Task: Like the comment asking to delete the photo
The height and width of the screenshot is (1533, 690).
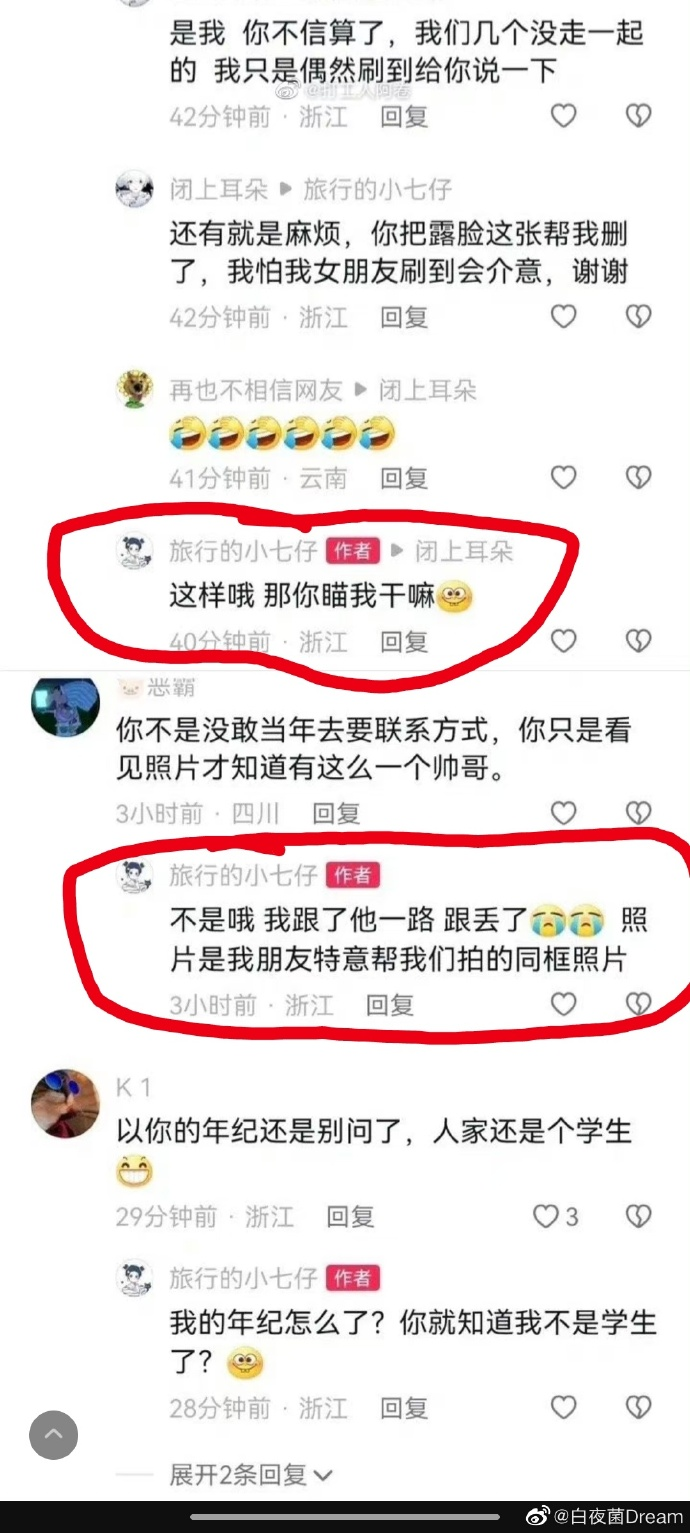Action: (x=564, y=317)
